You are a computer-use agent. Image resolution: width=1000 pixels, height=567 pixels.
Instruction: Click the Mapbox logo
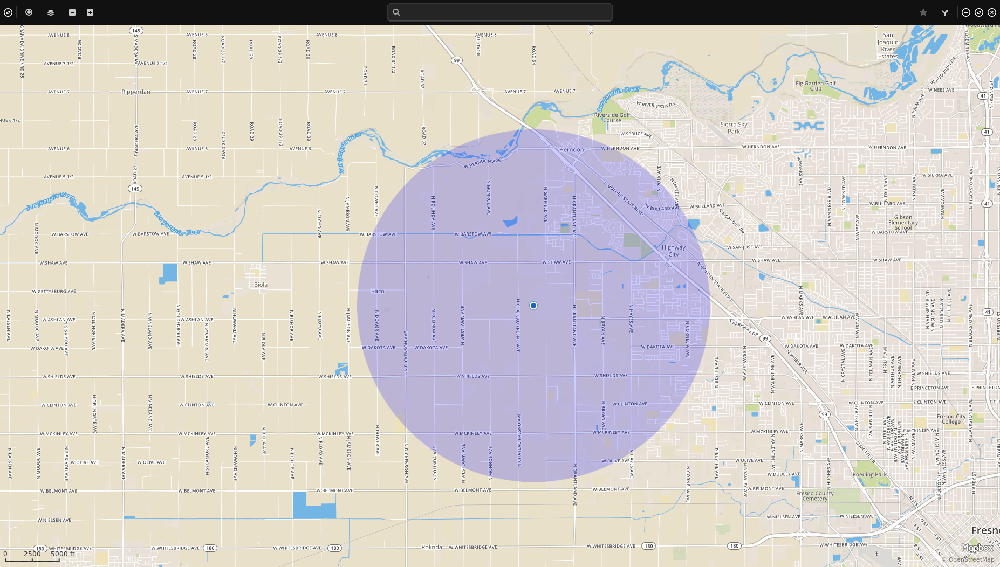977,548
